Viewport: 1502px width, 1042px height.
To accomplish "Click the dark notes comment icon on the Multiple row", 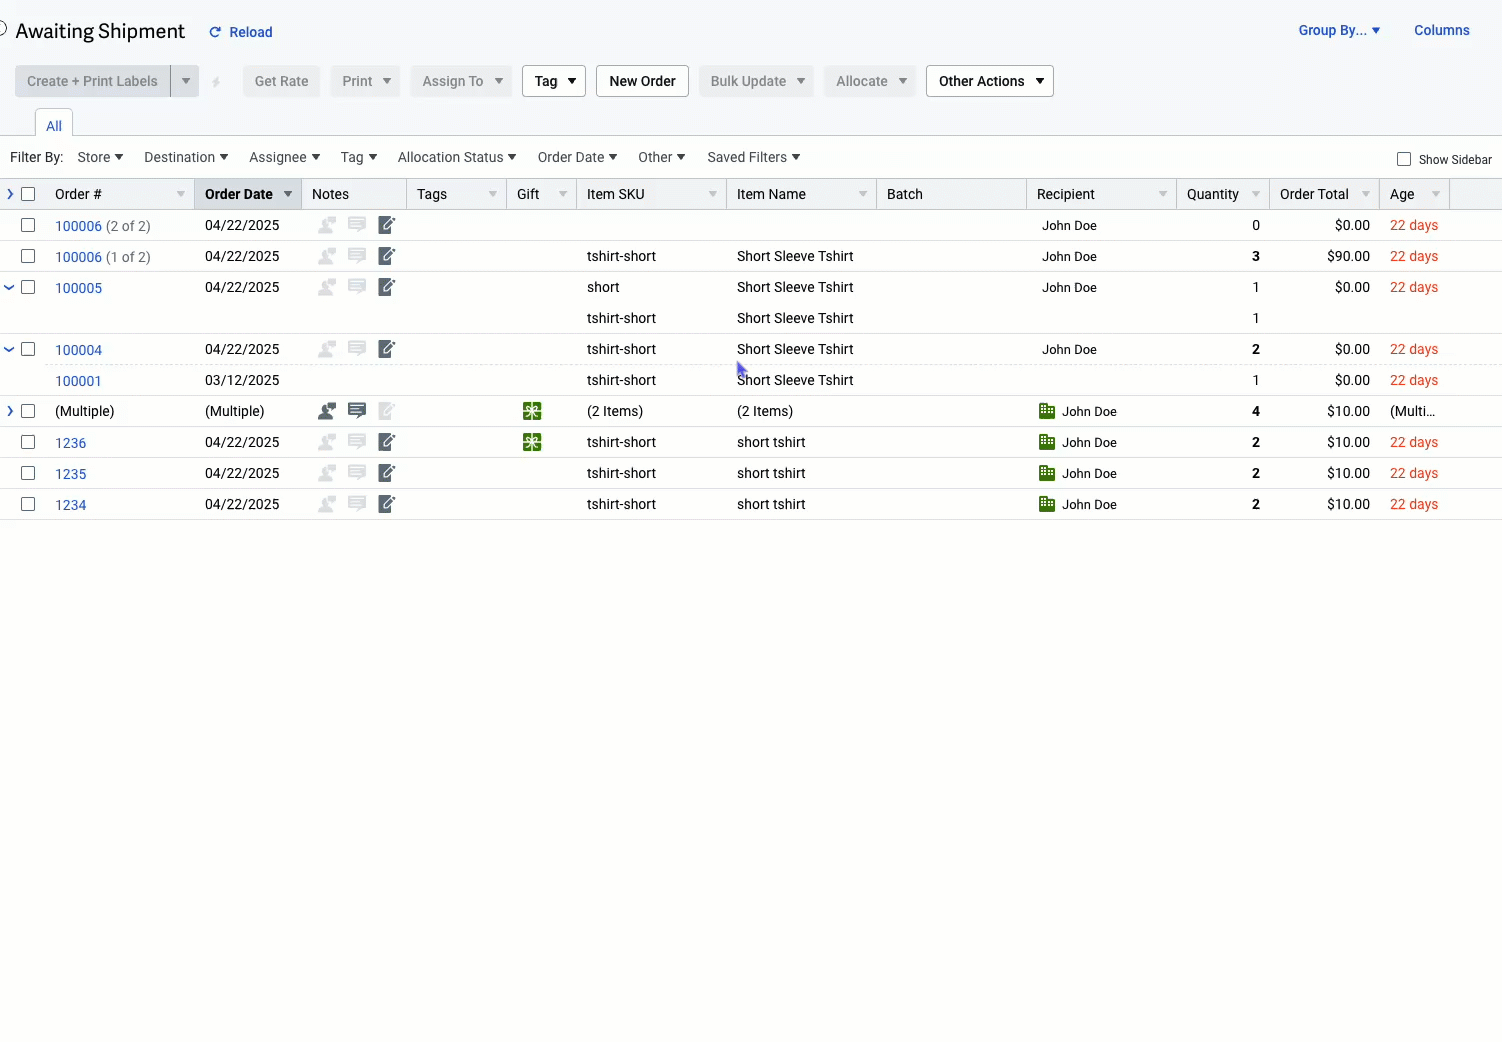I will 357,410.
